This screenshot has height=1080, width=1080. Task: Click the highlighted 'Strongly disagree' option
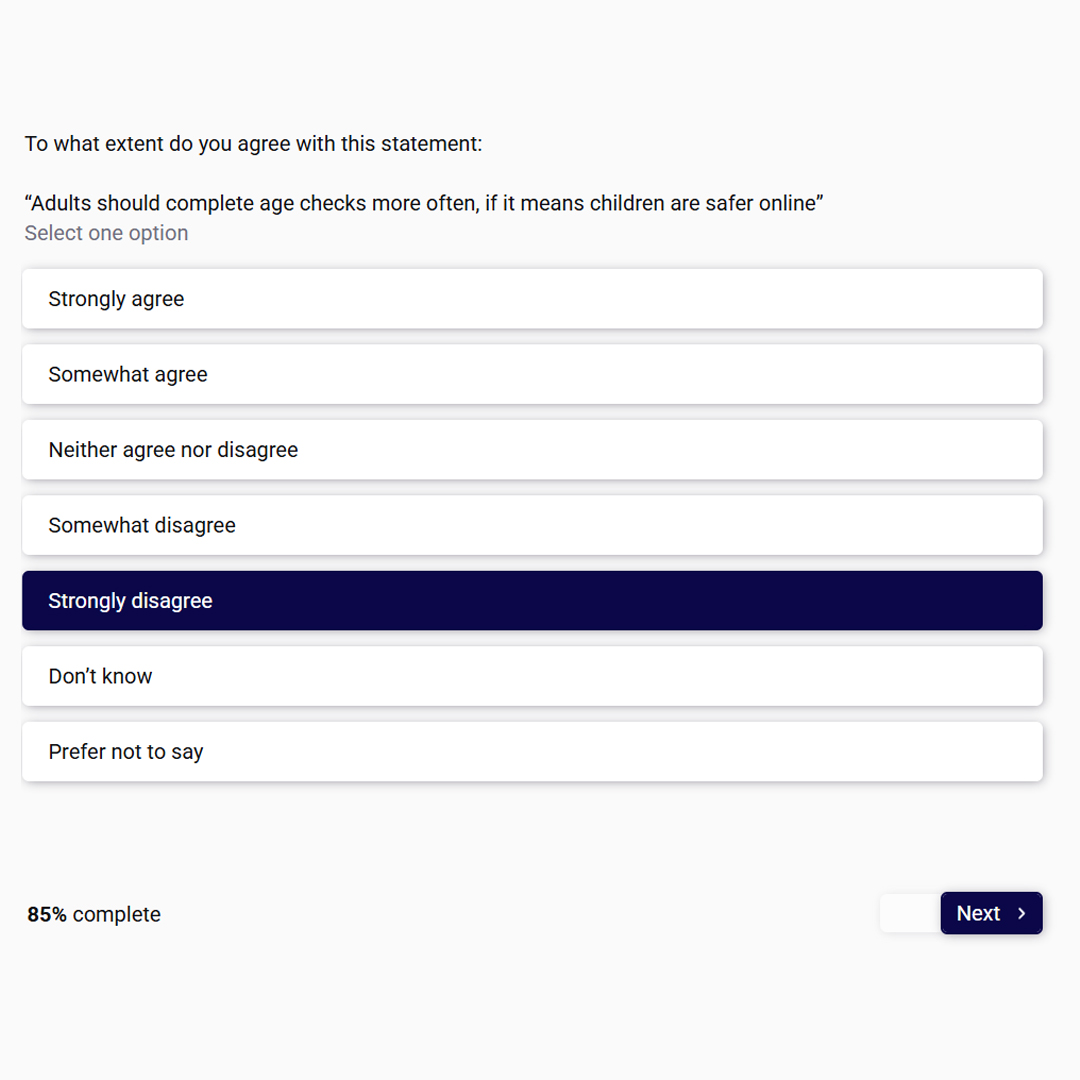532,601
